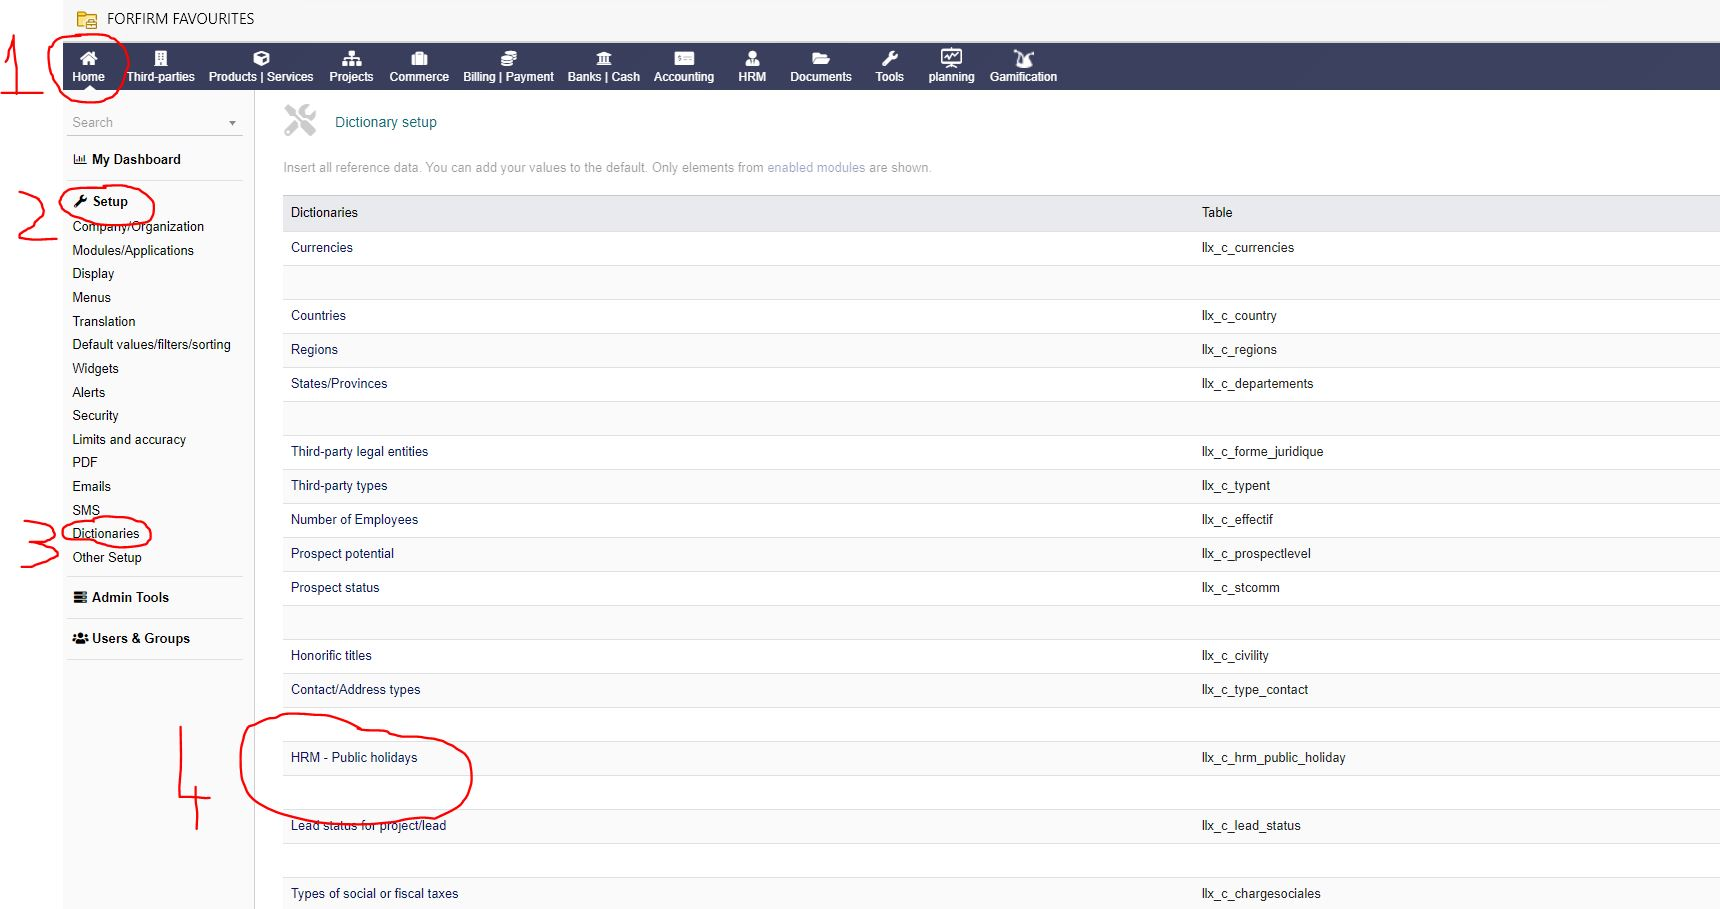
Task: Click the Documents folder icon
Action: (820, 58)
